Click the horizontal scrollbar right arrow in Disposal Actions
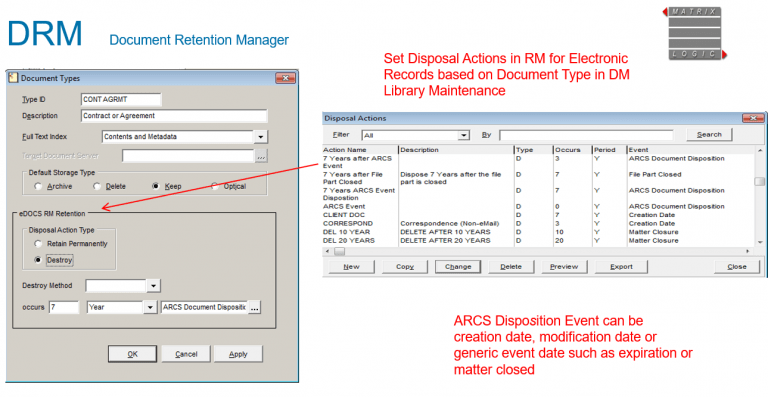 (x=747, y=251)
